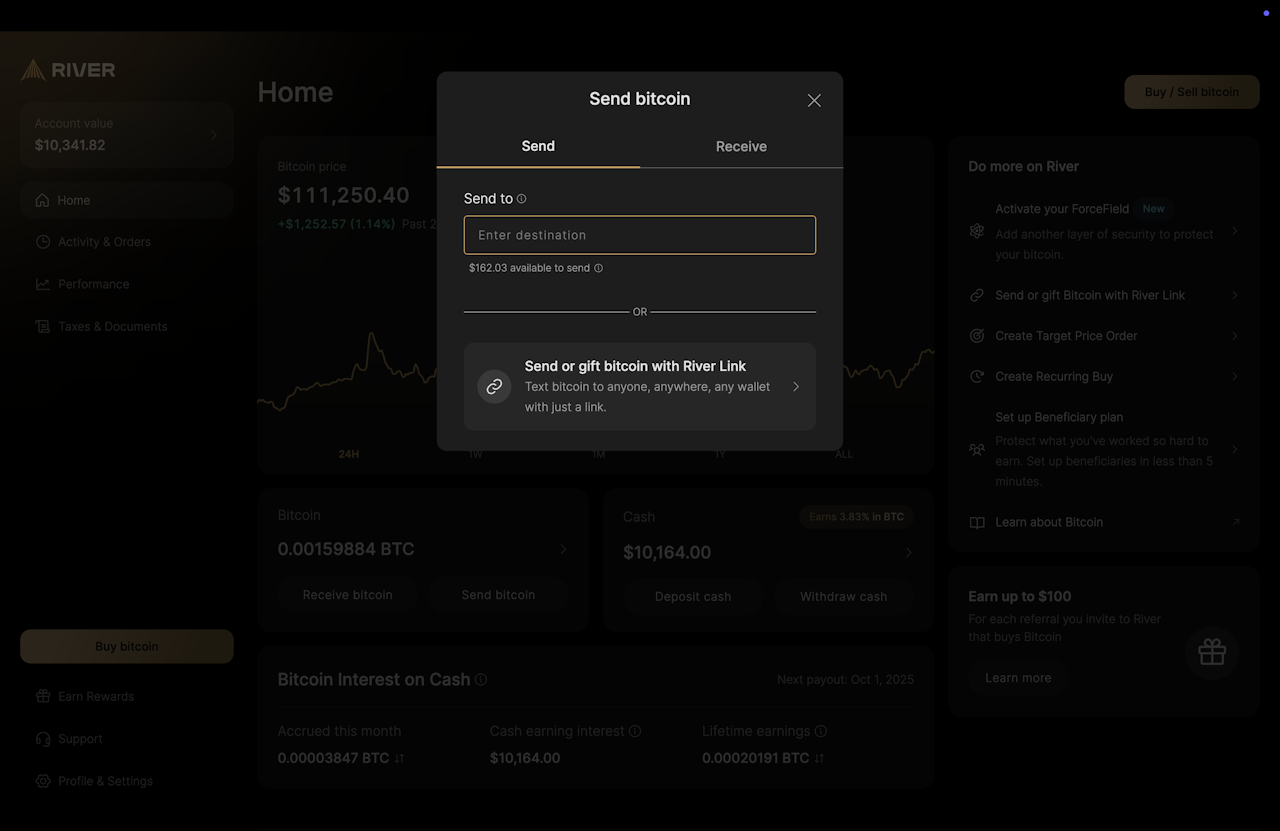Click Earns 3.83% in BTC badge
The width and height of the screenshot is (1280, 831).
(856, 517)
